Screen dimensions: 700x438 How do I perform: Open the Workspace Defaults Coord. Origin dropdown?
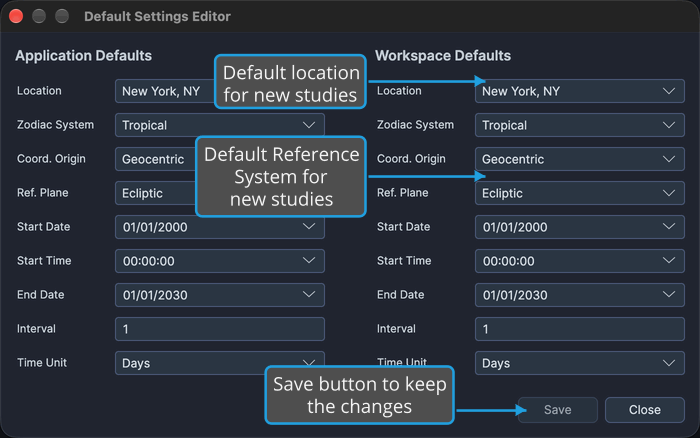579,159
